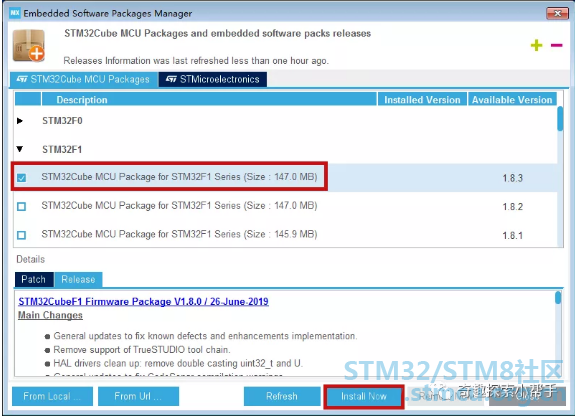Switch to the STMicroelectronics tab
The image size is (575, 416).
[213, 79]
